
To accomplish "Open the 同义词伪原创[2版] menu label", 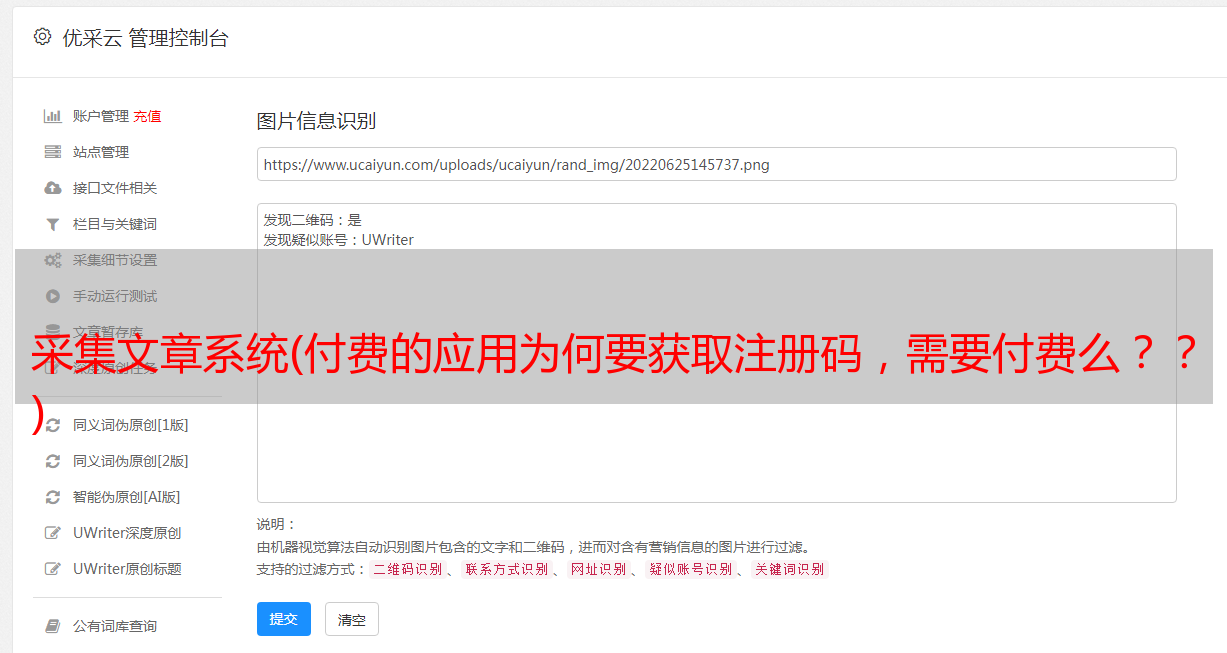I will [x=131, y=461].
